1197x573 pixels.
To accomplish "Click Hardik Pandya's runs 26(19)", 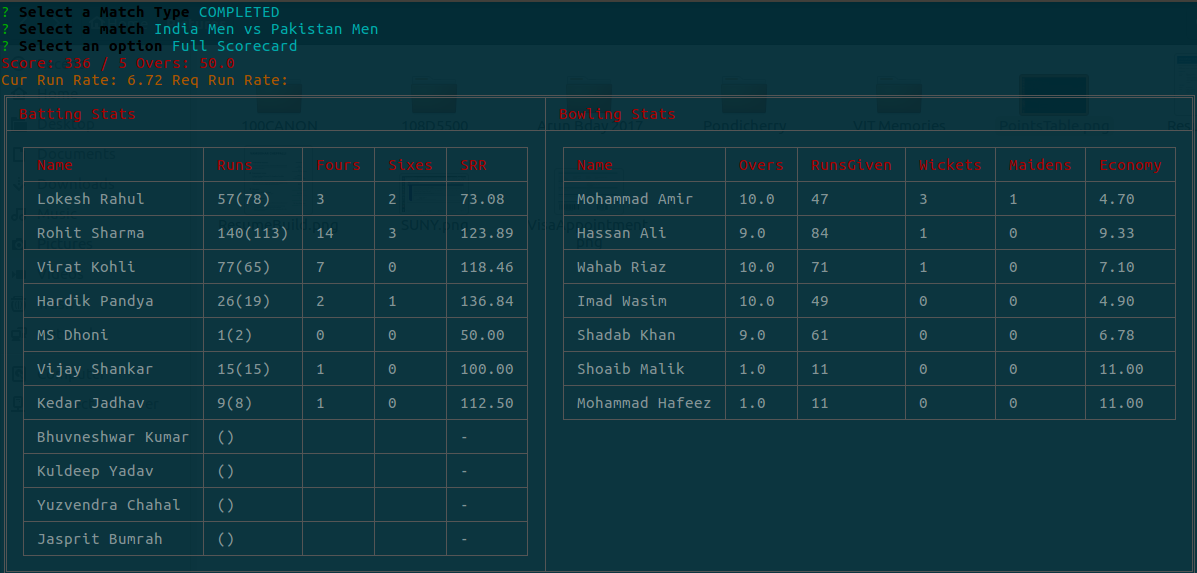I will pos(244,301).
